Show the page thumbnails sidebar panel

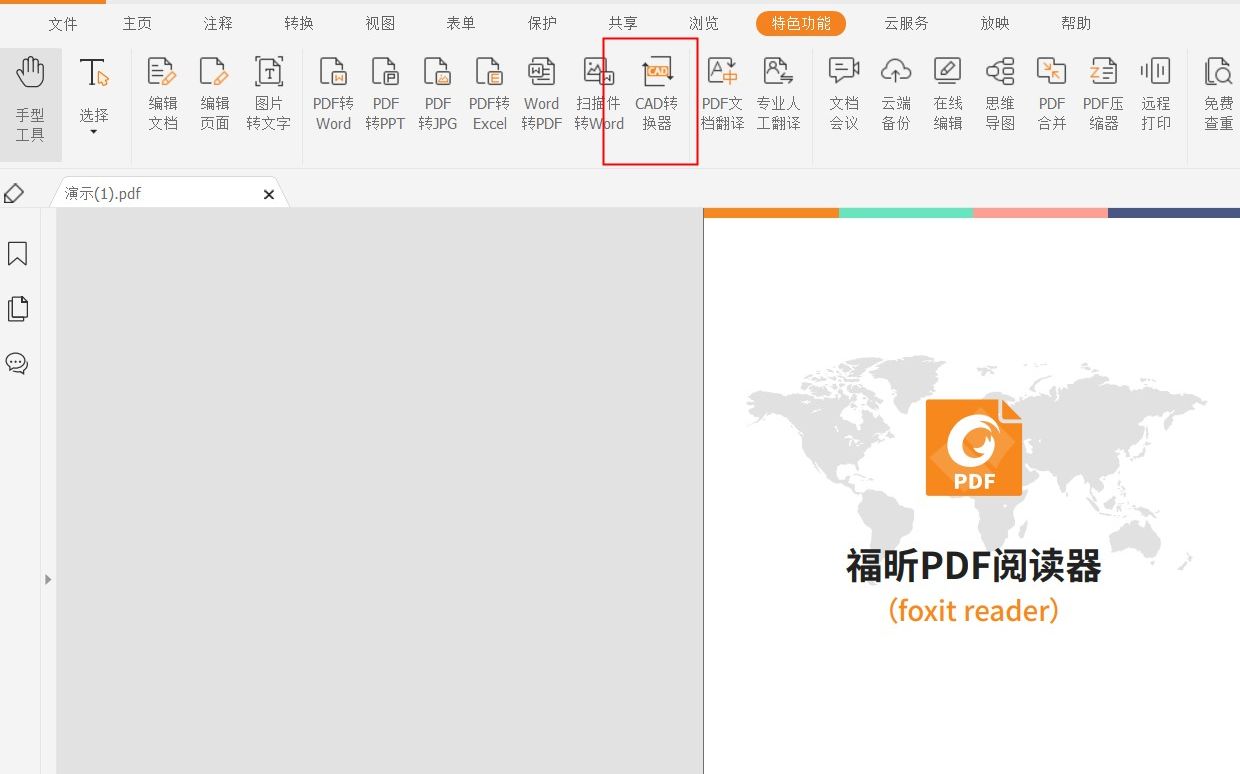click(17, 309)
